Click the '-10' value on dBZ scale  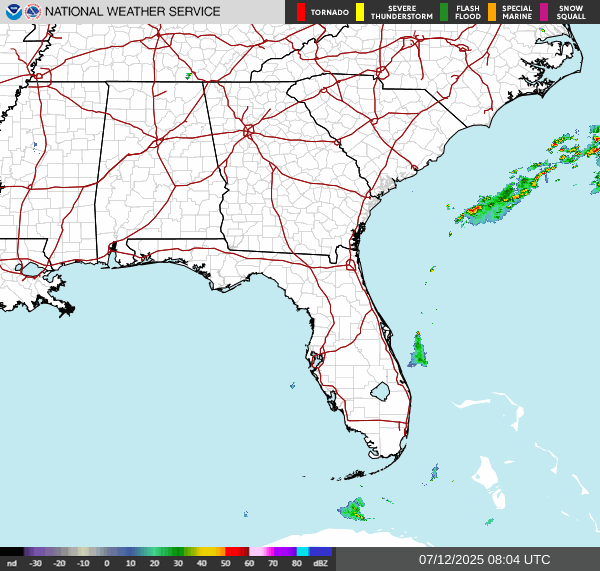(83, 563)
